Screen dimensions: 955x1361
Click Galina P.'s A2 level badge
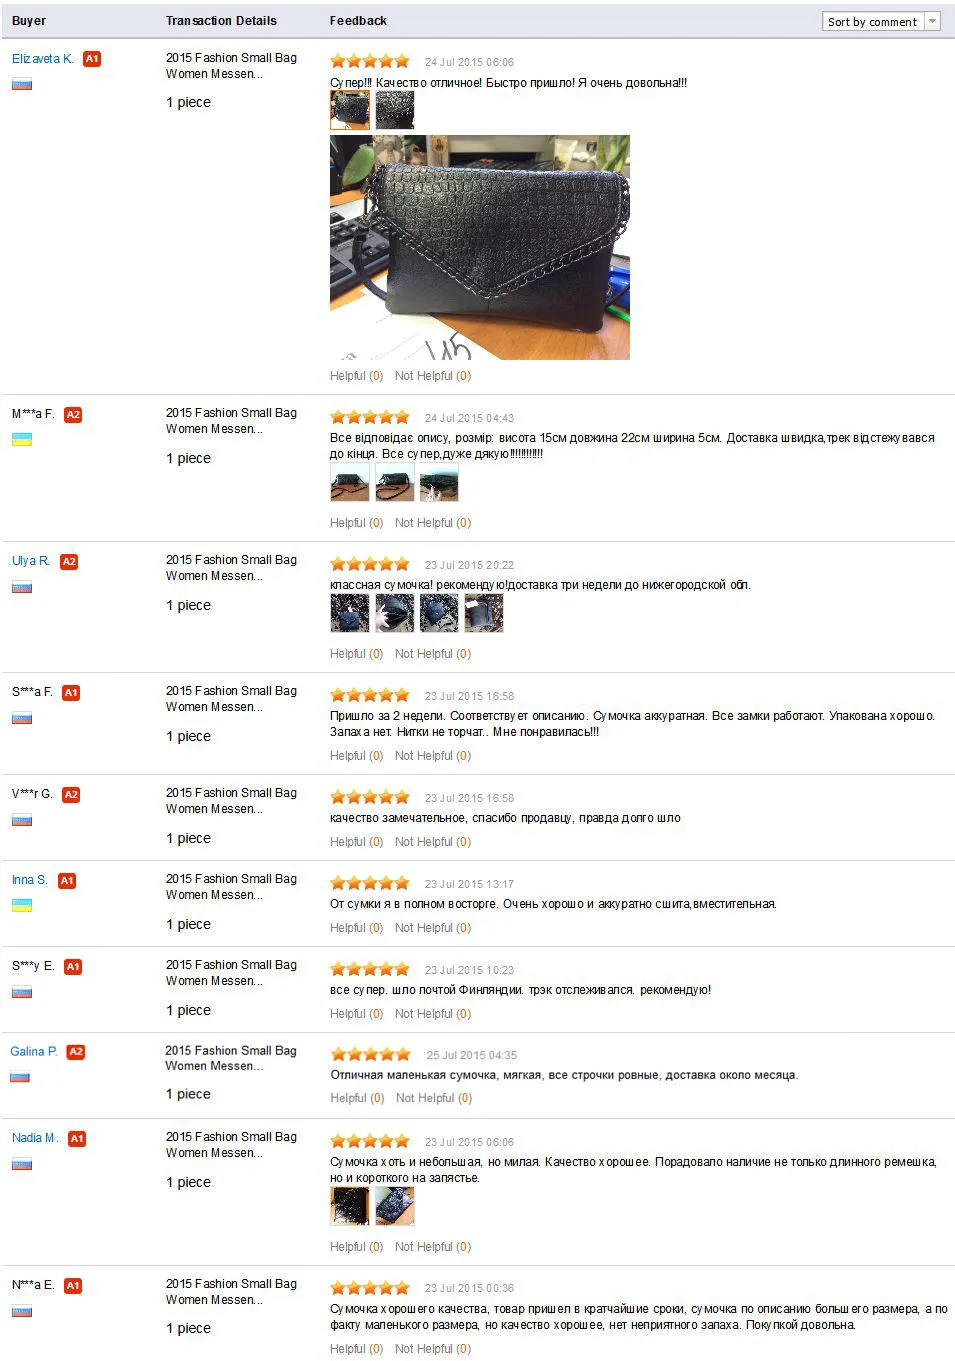coord(76,1052)
